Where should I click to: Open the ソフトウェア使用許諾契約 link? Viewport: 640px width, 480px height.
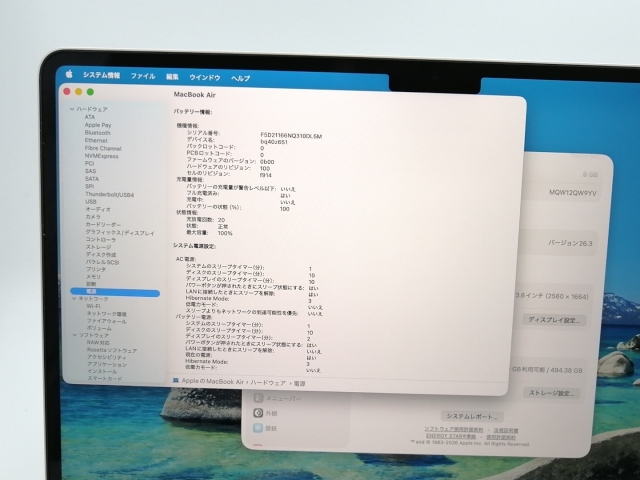[x=453, y=429]
